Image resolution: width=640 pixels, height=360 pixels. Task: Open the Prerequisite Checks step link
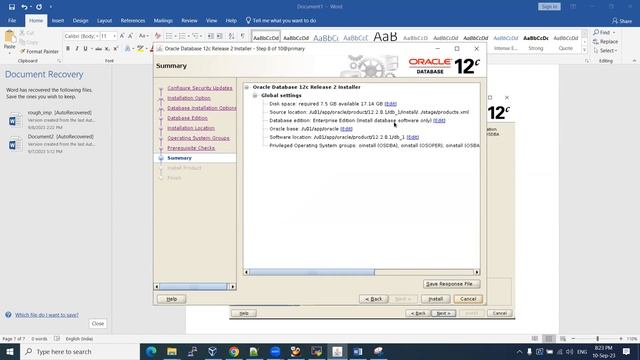191,148
